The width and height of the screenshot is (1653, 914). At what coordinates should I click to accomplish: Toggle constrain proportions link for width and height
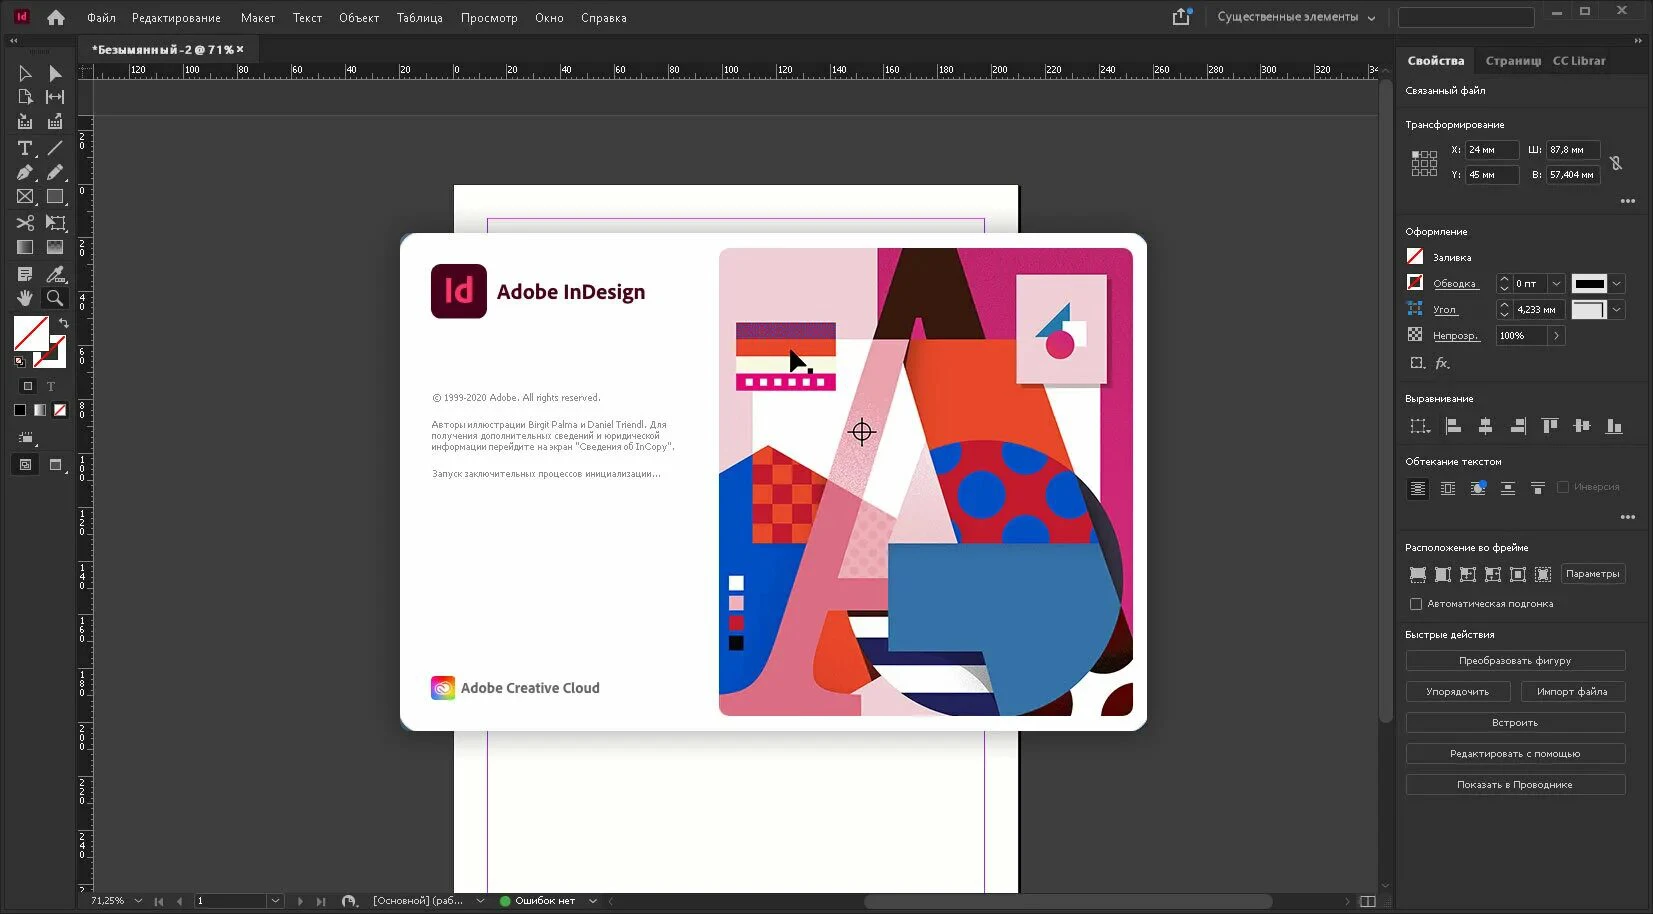(x=1616, y=162)
